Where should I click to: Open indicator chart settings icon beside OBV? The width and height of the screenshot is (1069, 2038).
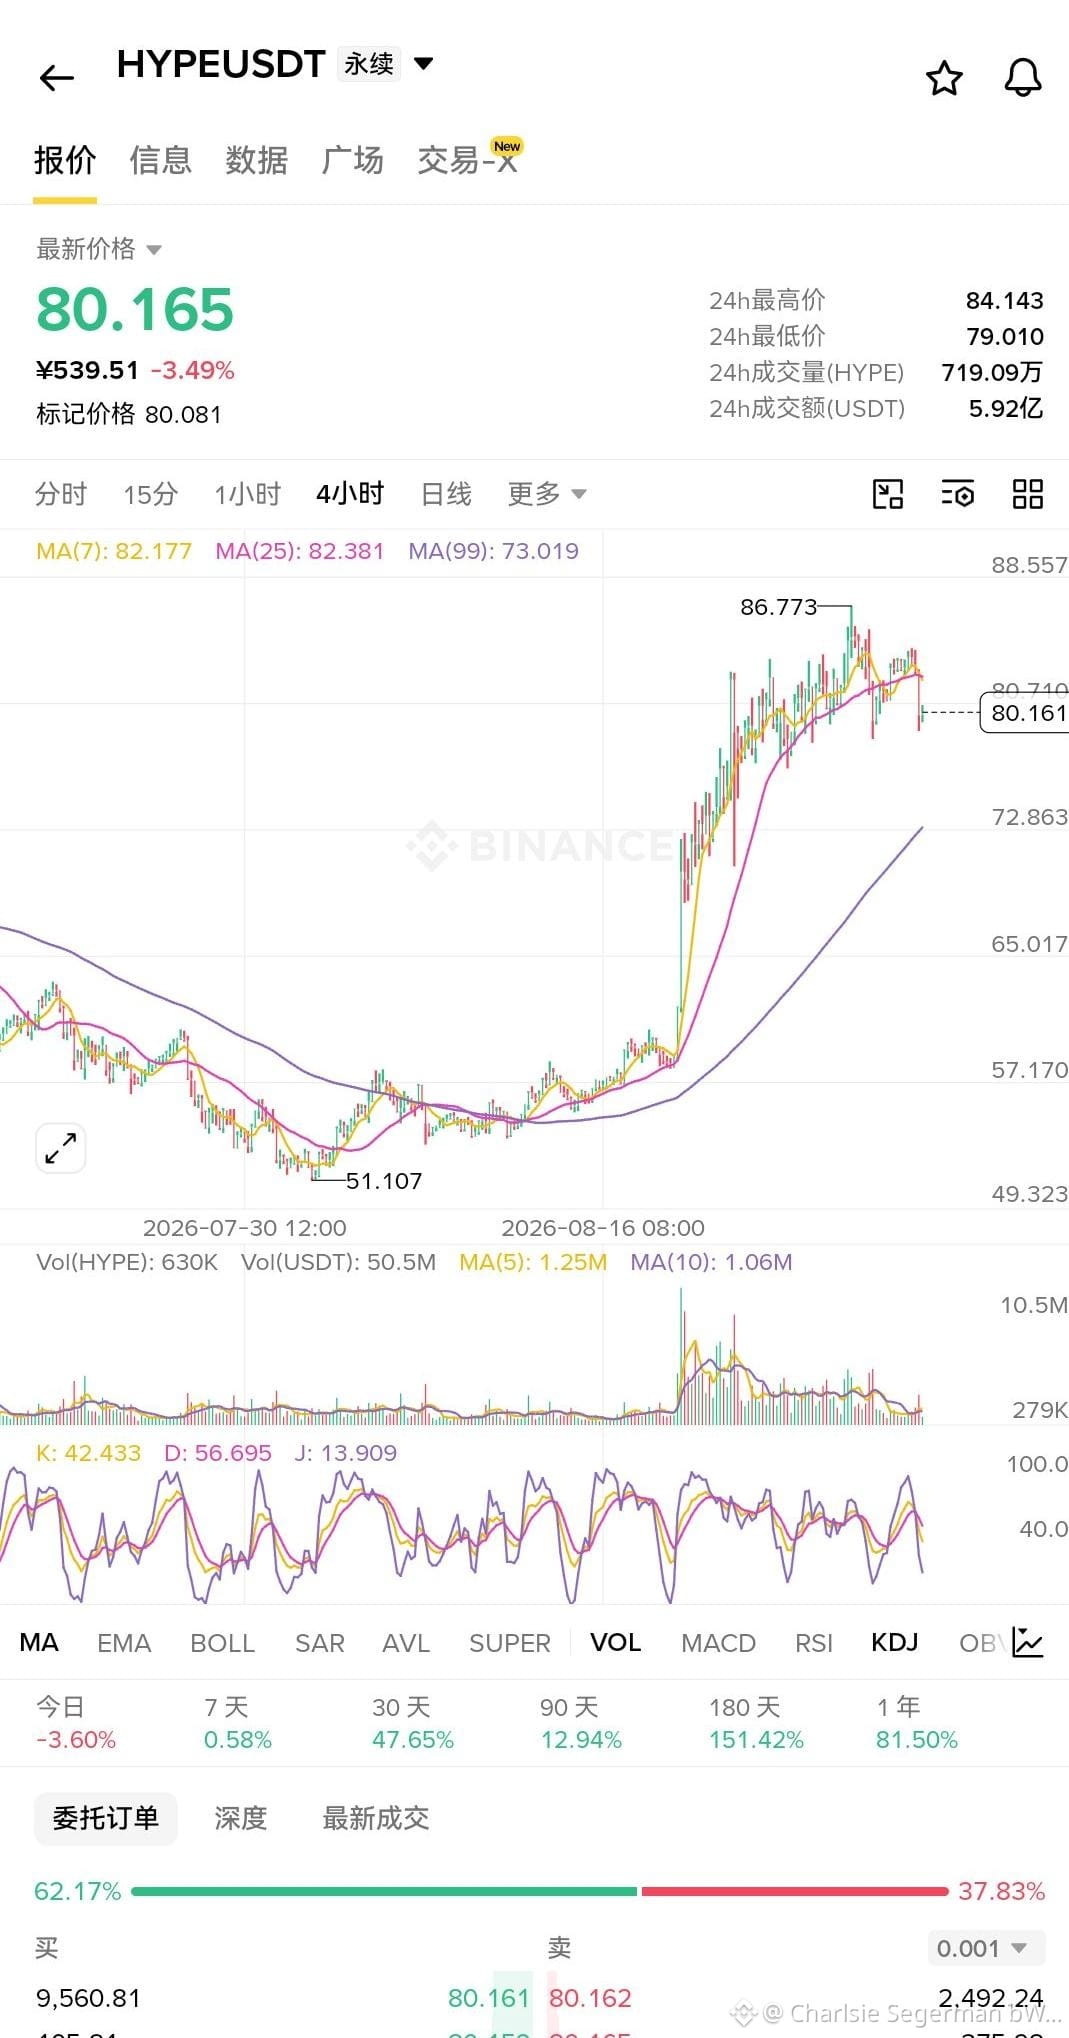pos(1028,1642)
